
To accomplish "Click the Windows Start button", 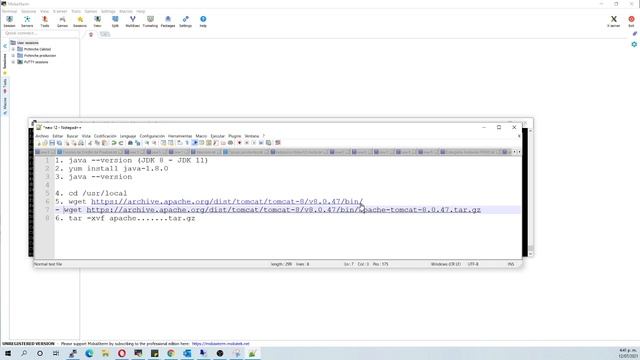I will (8, 353).
